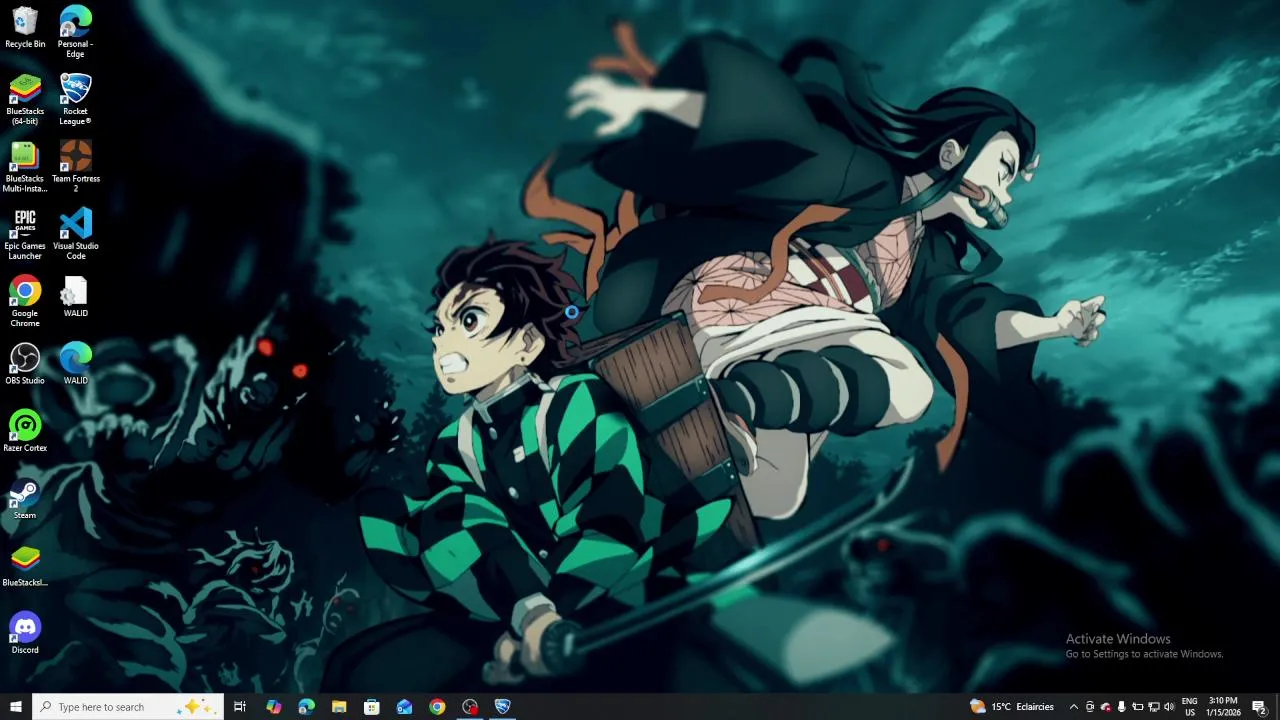Select Epic Games Launcher desktop icon
The width and height of the screenshot is (1280, 720).
(x=25, y=235)
